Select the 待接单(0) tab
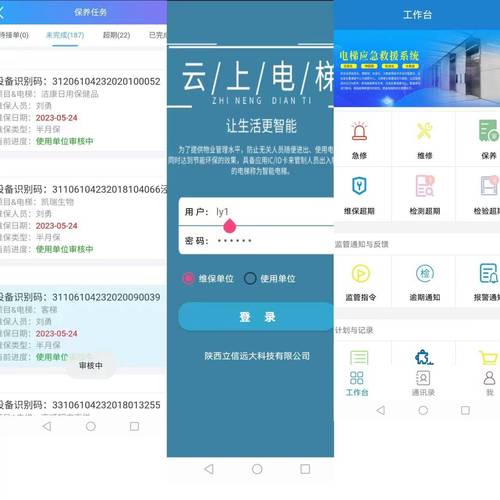Image resolution: width=500 pixels, height=500 pixels. 14,35
